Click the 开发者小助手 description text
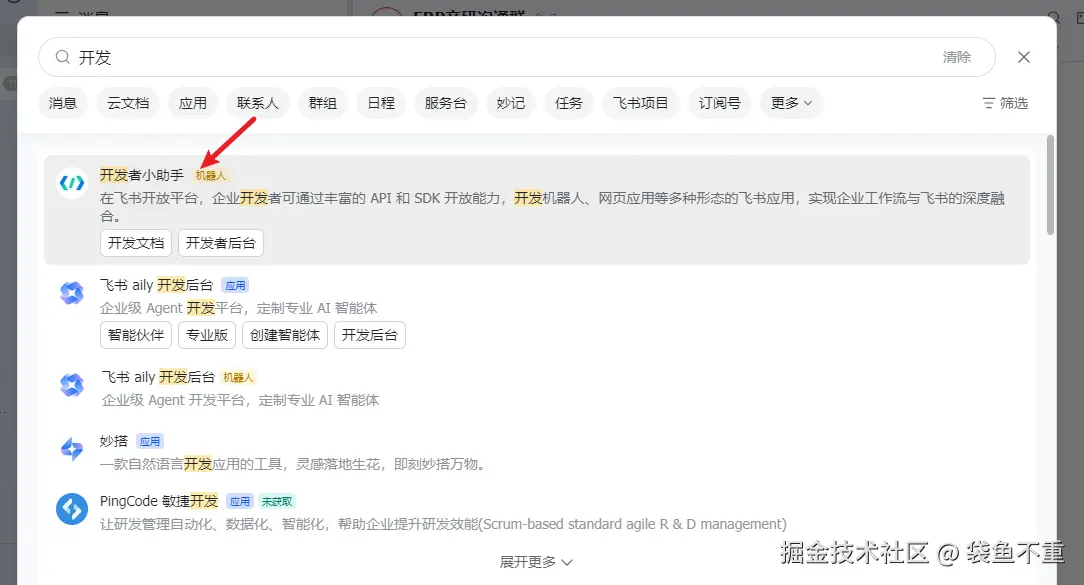1084x585 pixels. coord(552,207)
